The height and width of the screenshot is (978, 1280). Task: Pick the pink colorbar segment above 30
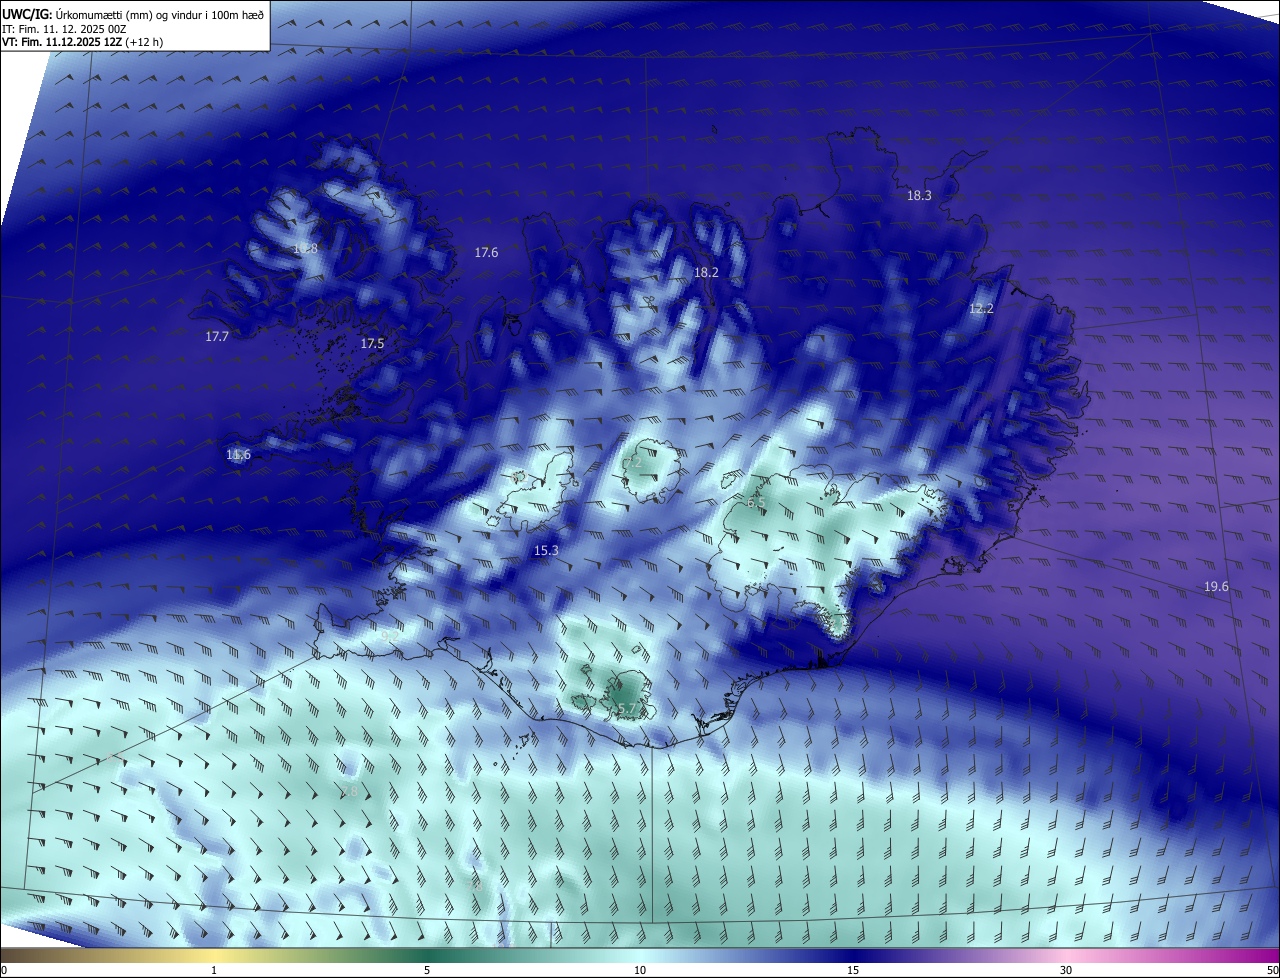click(x=1066, y=956)
